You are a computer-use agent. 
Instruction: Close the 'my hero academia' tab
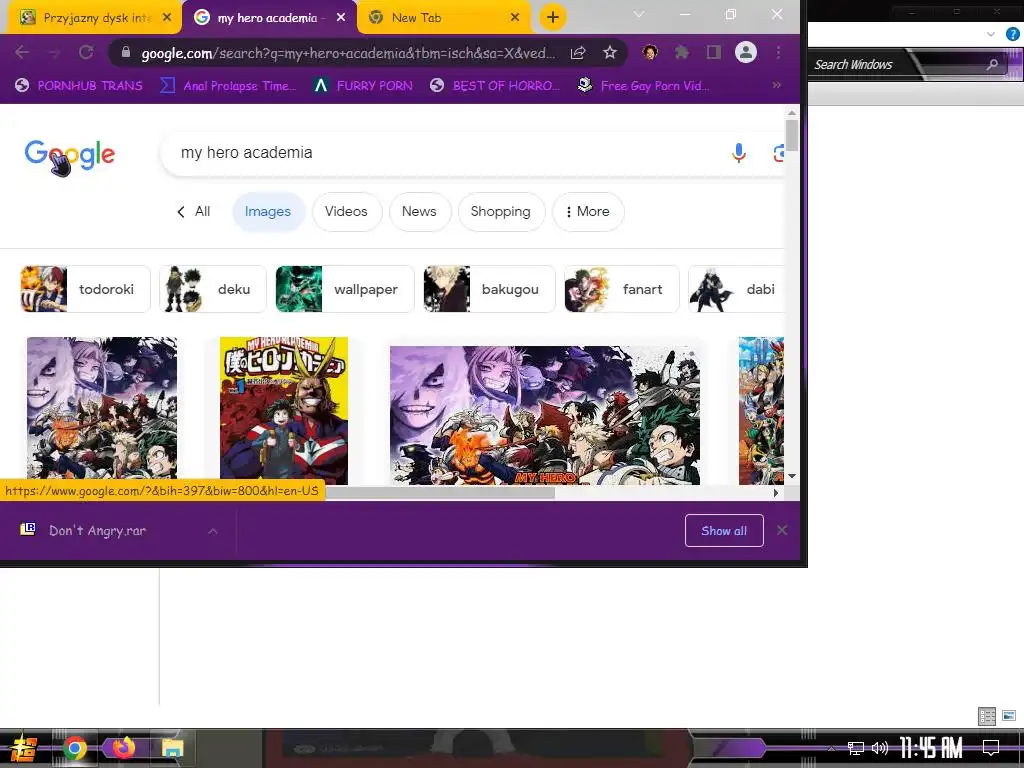(341, 18)
